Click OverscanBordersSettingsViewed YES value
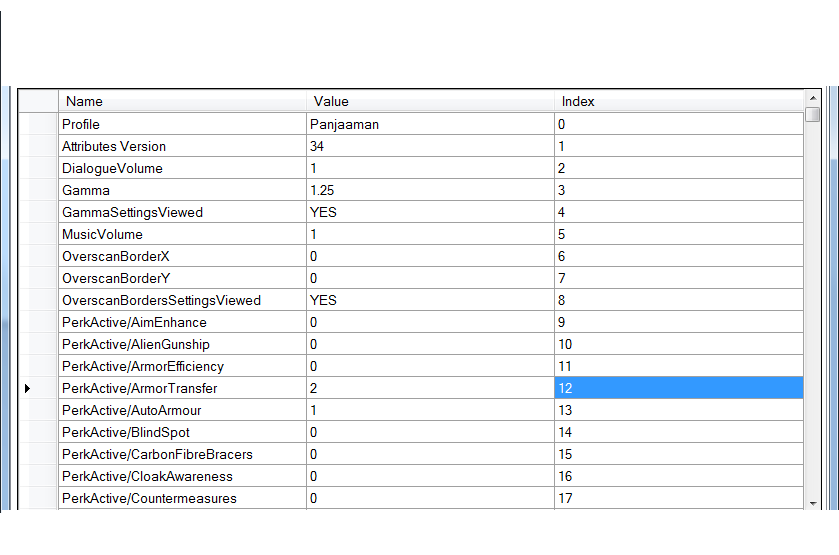Image resolution: width=839 pixels, height=555 pixels. coord(430,300)
